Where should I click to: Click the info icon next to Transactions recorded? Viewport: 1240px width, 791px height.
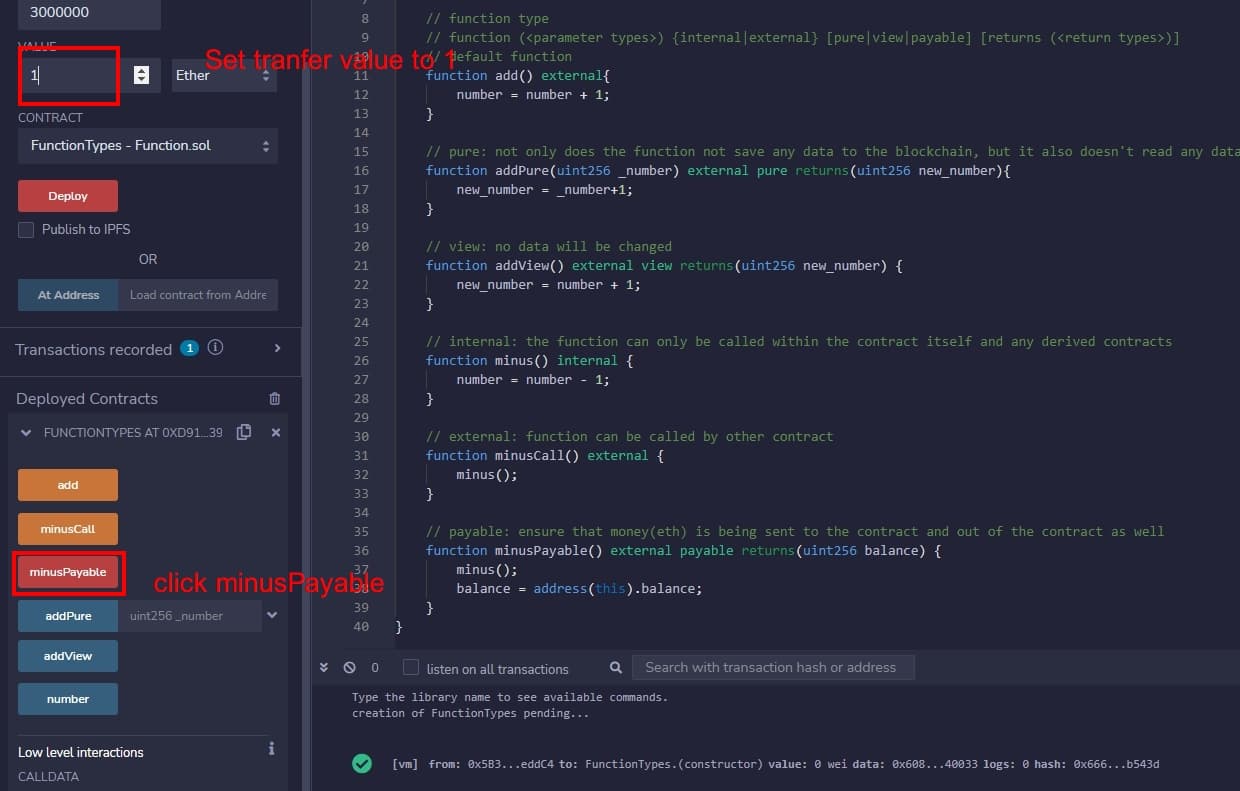coord(215,348)
